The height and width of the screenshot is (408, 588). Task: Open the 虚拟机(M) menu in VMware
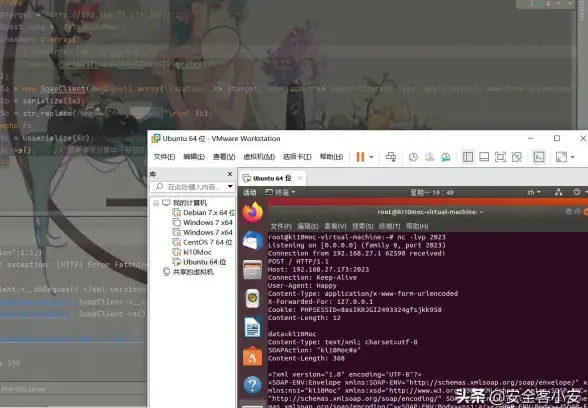259,157
